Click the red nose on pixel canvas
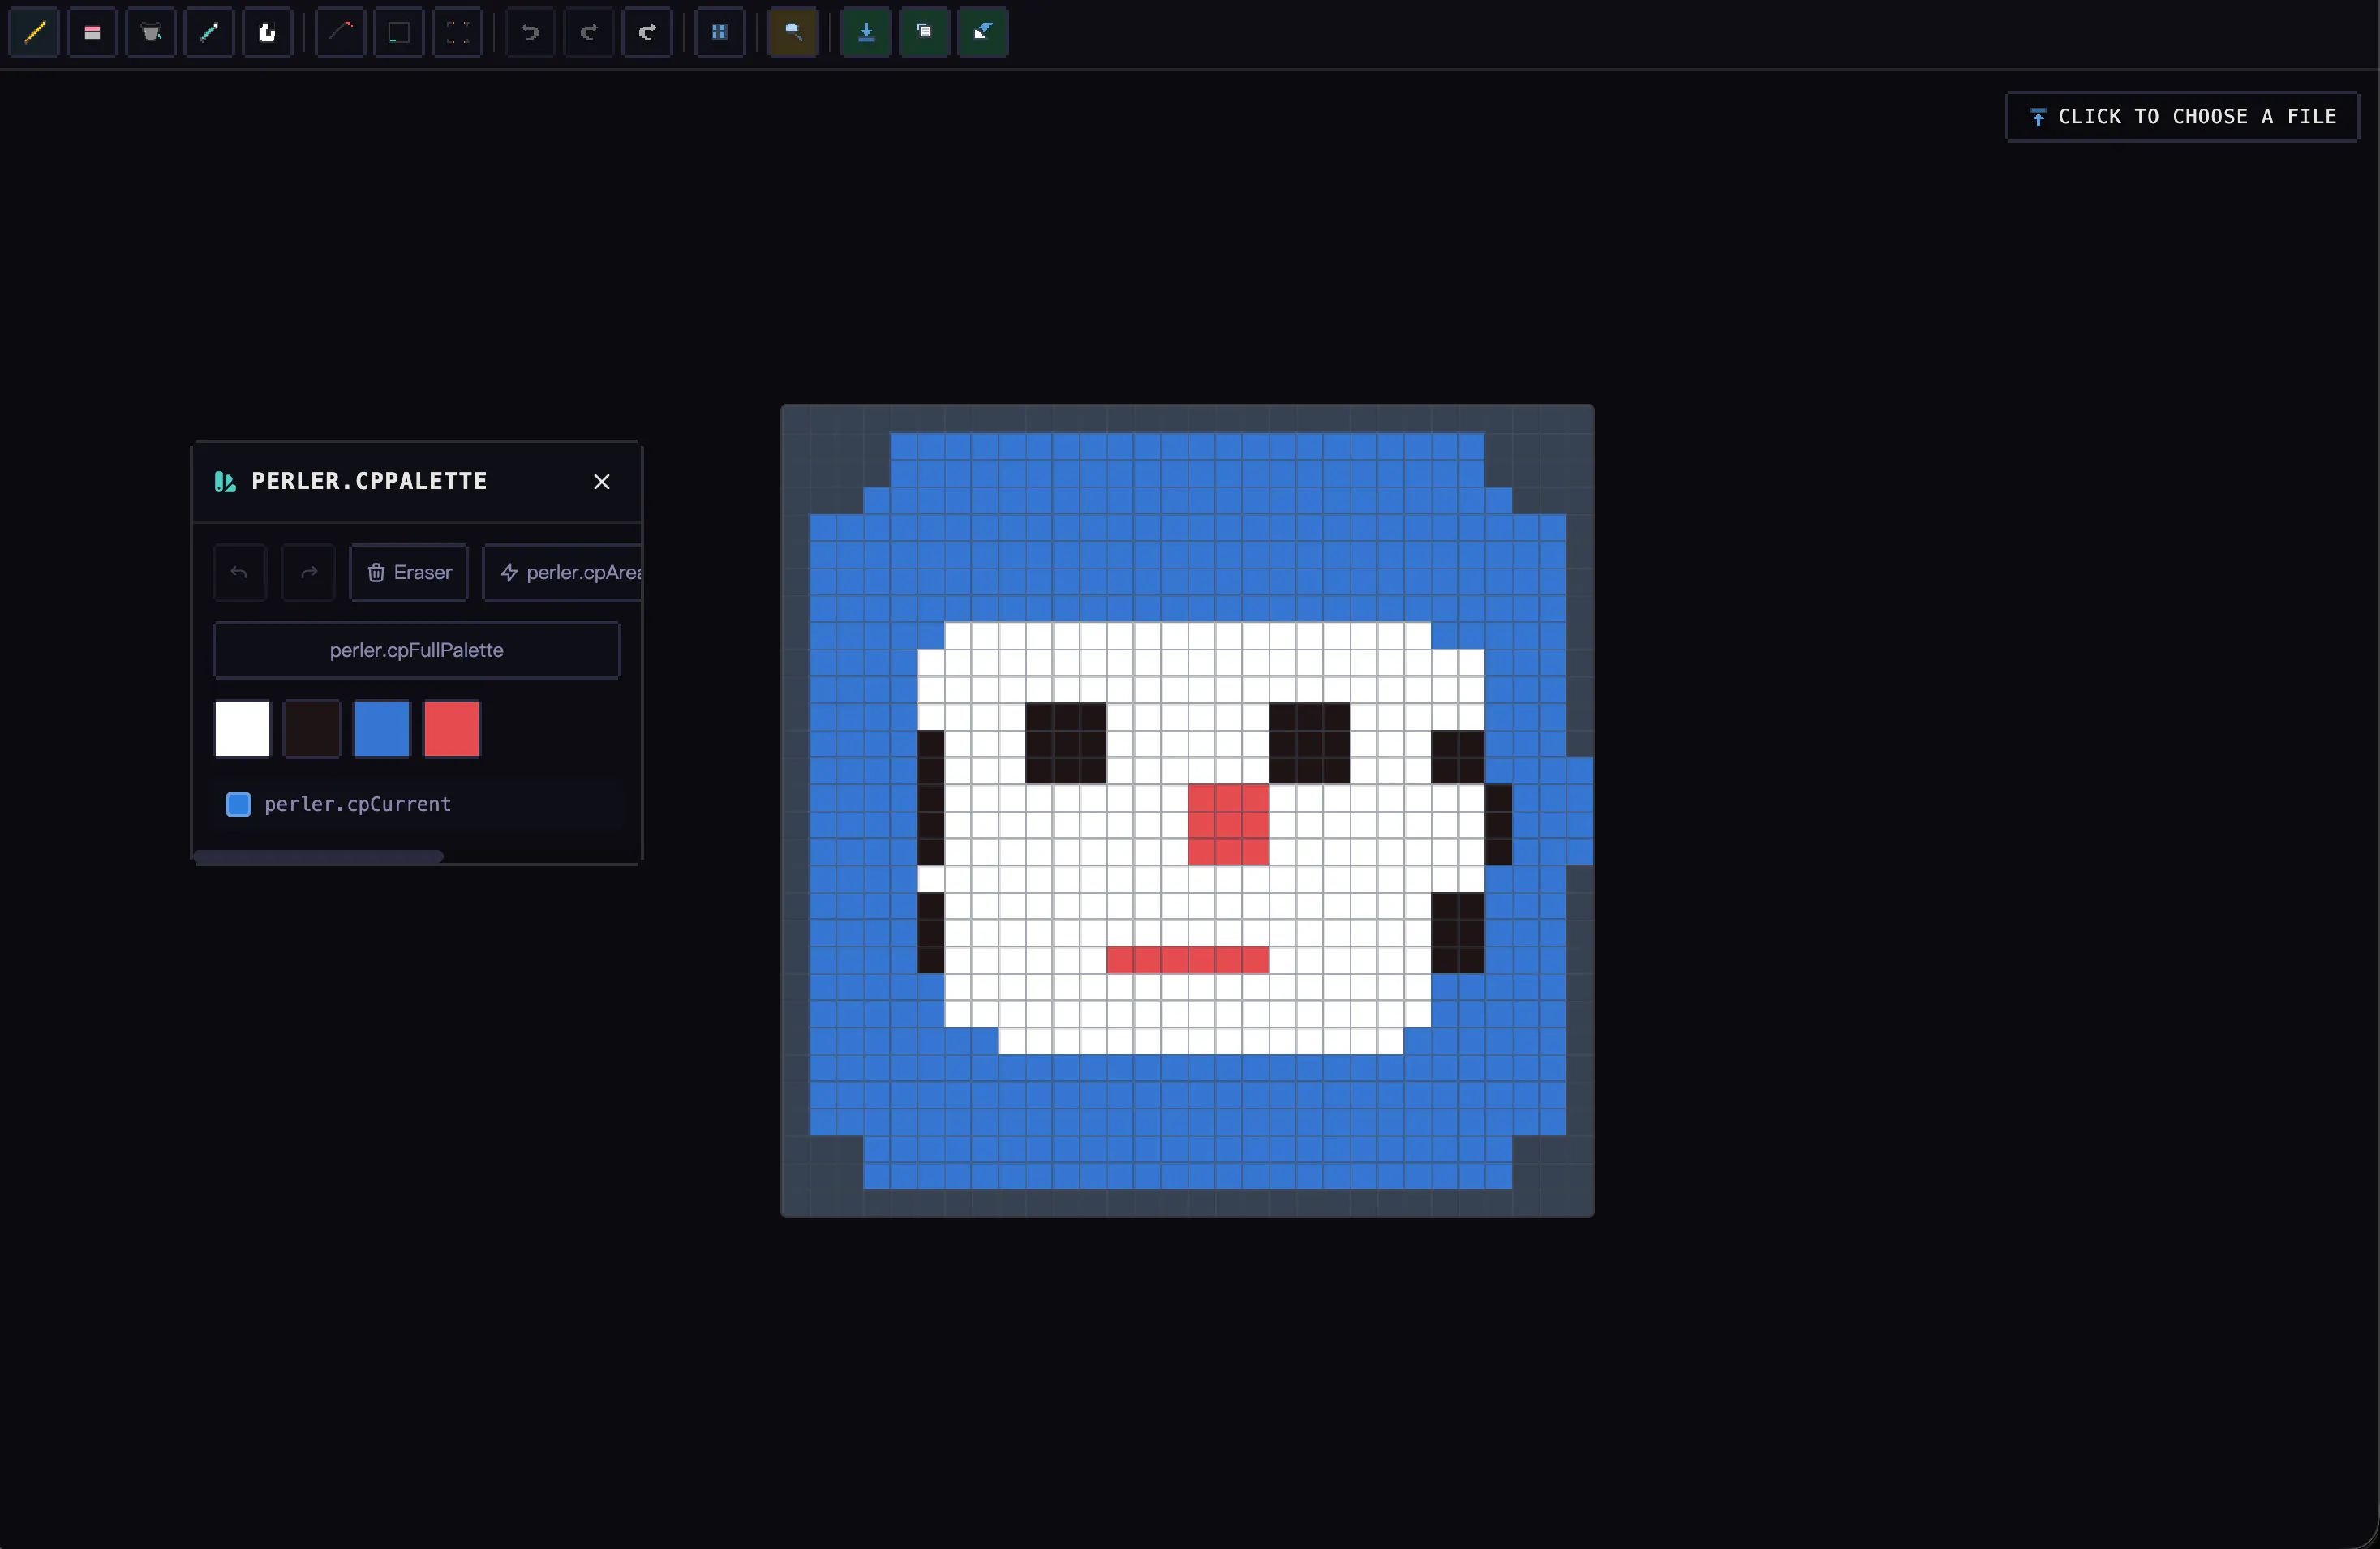Screen dimensions: 2380x1549 (x=1228, y=824)
